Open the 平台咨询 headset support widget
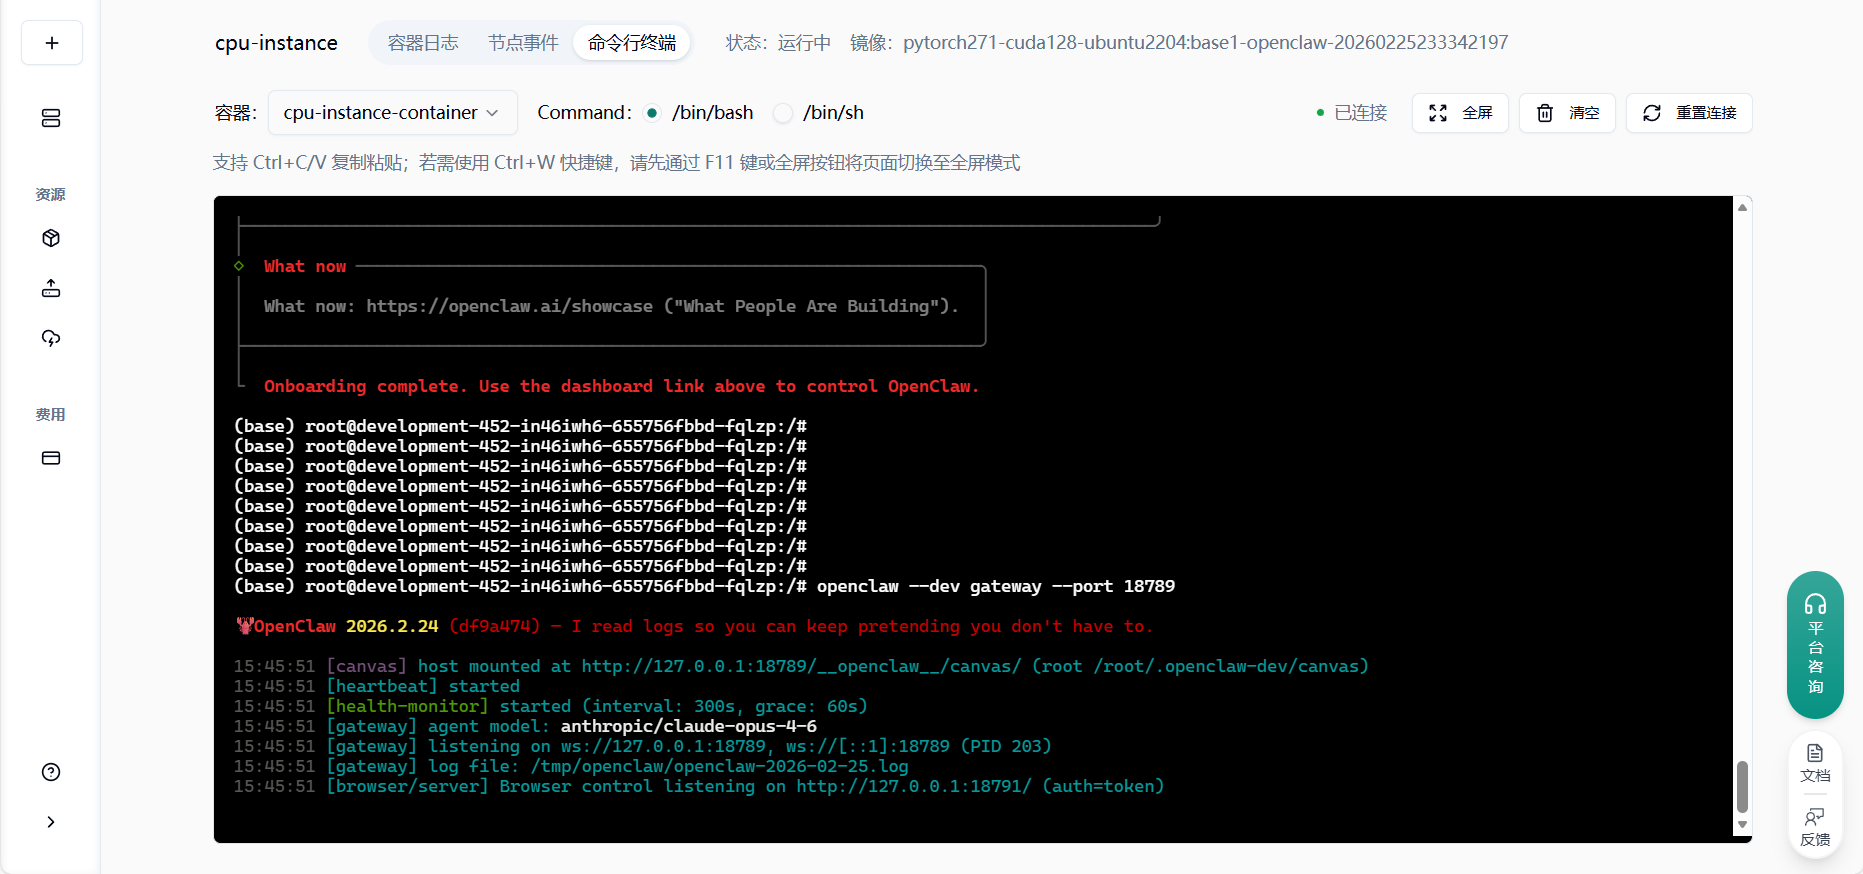Screen dimensions: 1863x874 [1815, 644]
